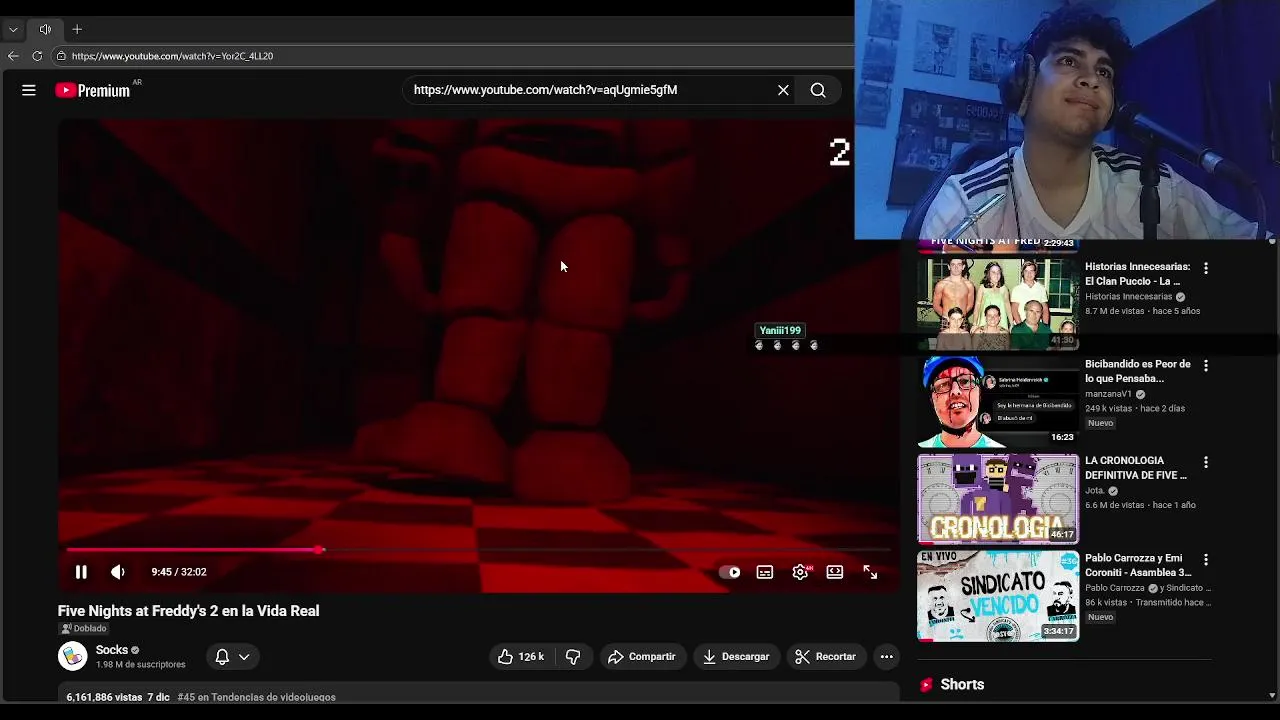1280x720 pixels.
Task: Click the page scrollbar down arrow
Action: [x=1272, y=695]
